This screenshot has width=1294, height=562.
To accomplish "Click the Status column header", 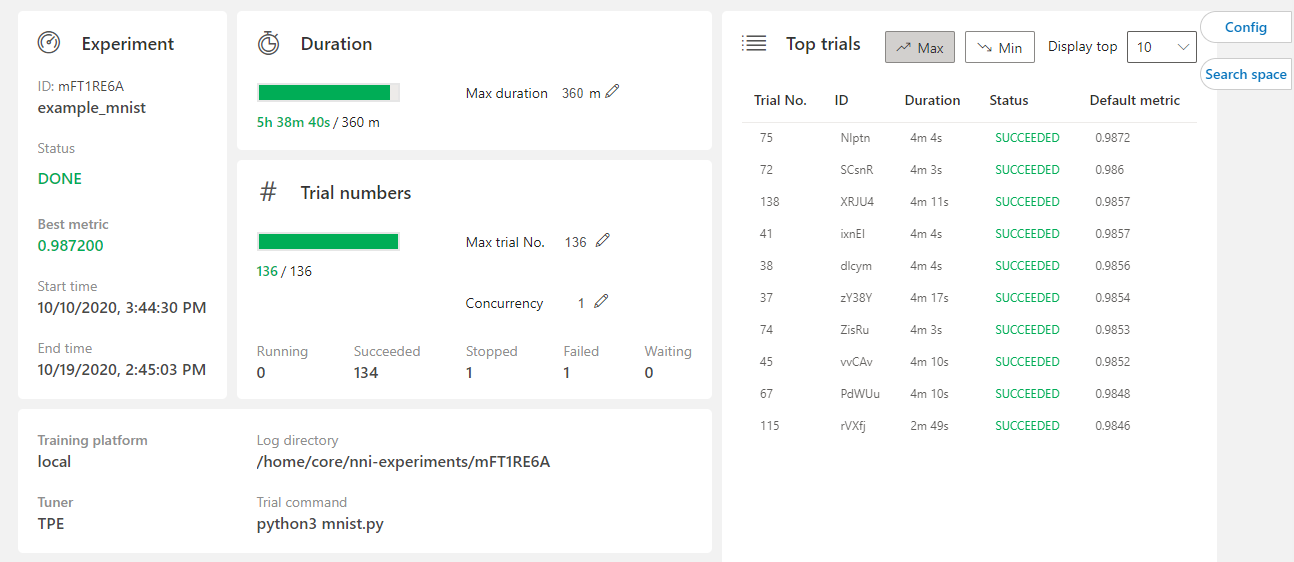I will coord(1008,100).
